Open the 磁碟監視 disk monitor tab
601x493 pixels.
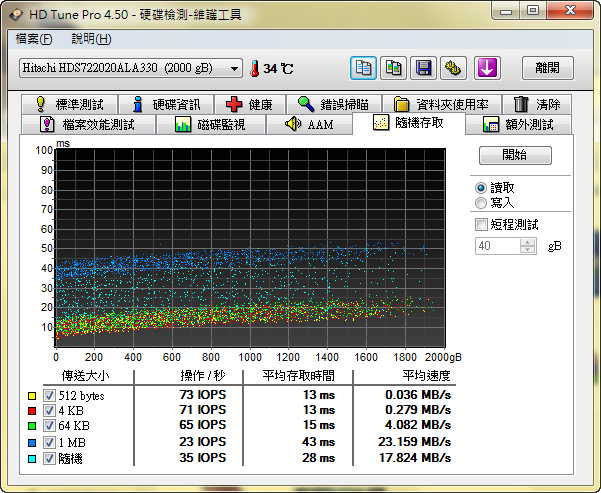tap(210, 124)
